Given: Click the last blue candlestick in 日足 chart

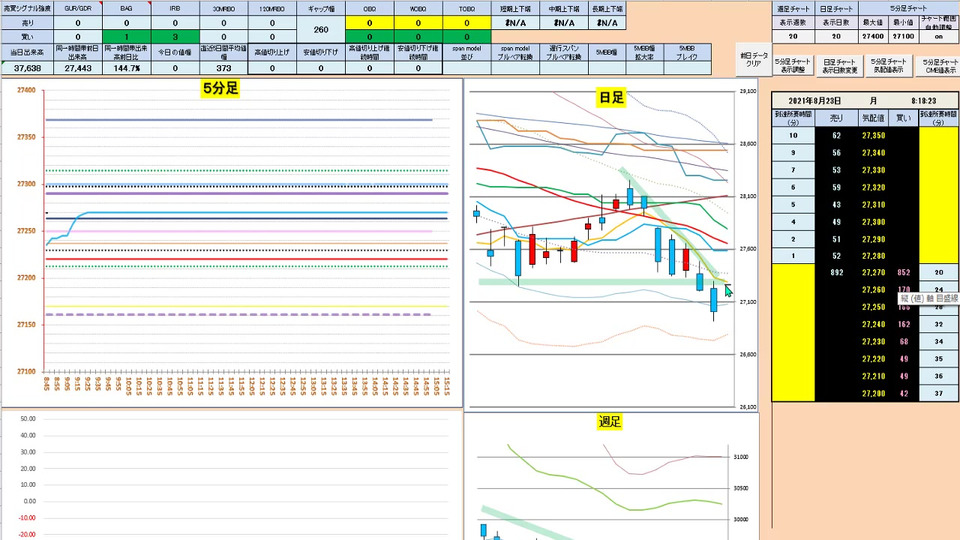Looking at the screenshot, I should click(713, 300).
